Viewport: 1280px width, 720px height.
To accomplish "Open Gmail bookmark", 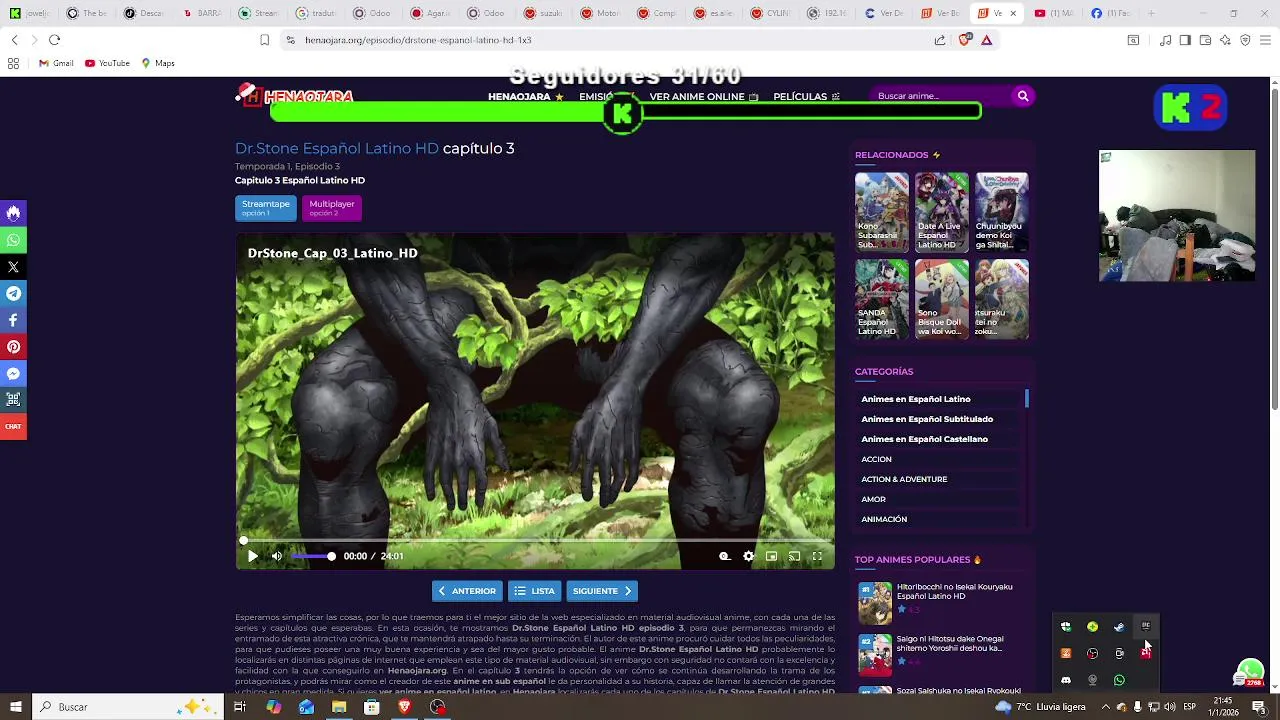I will click(x=56, y=63).
